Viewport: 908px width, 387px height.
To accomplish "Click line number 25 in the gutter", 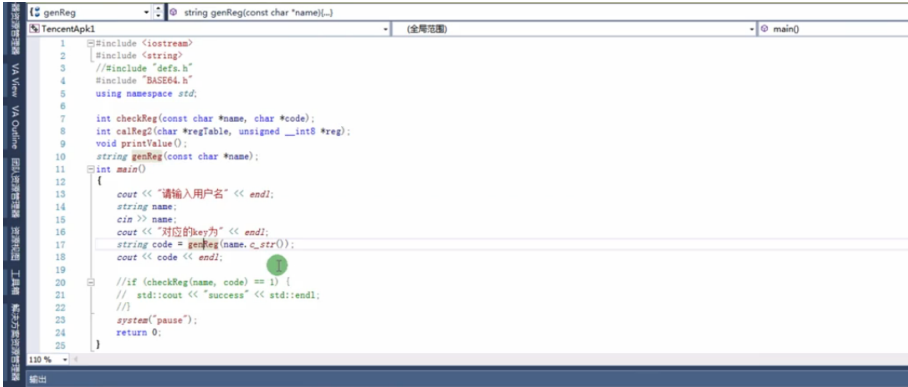I will click(x=61, y=345).
